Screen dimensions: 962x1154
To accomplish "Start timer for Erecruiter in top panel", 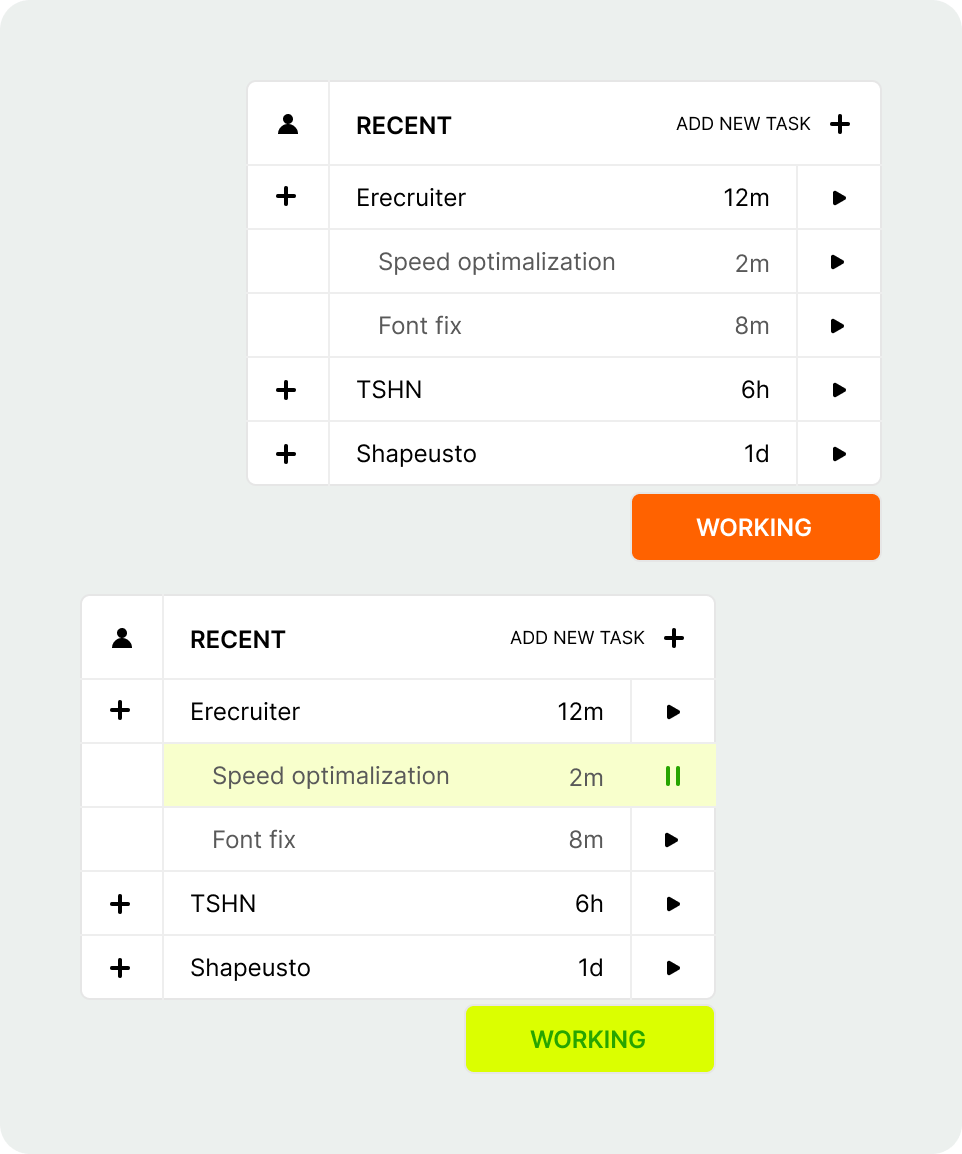I will (839, 198).
